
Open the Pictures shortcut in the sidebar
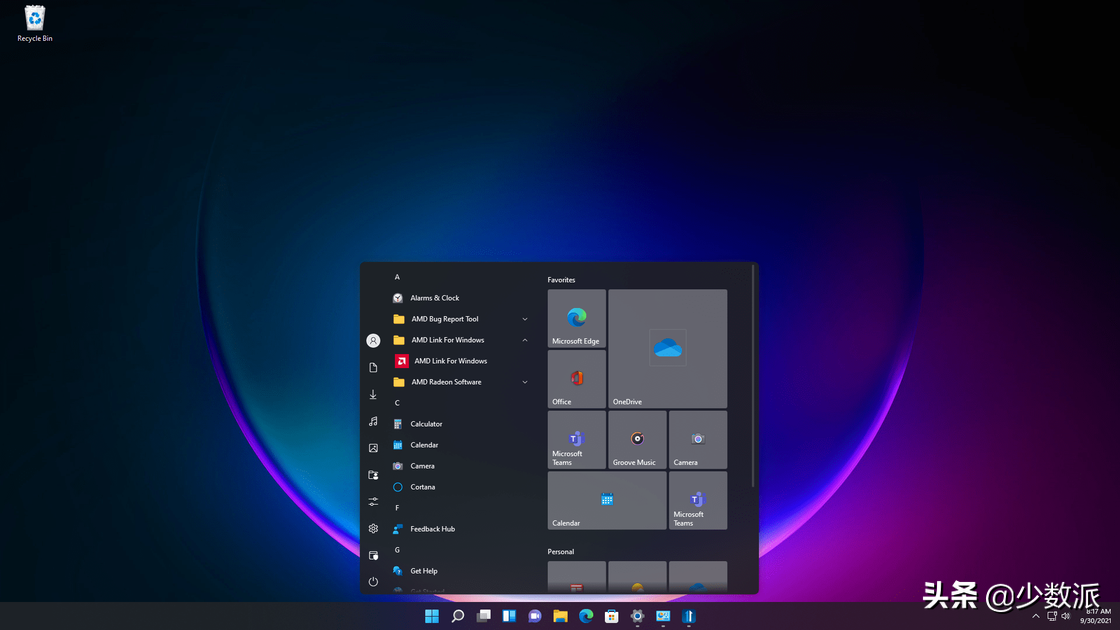(373, 447)
